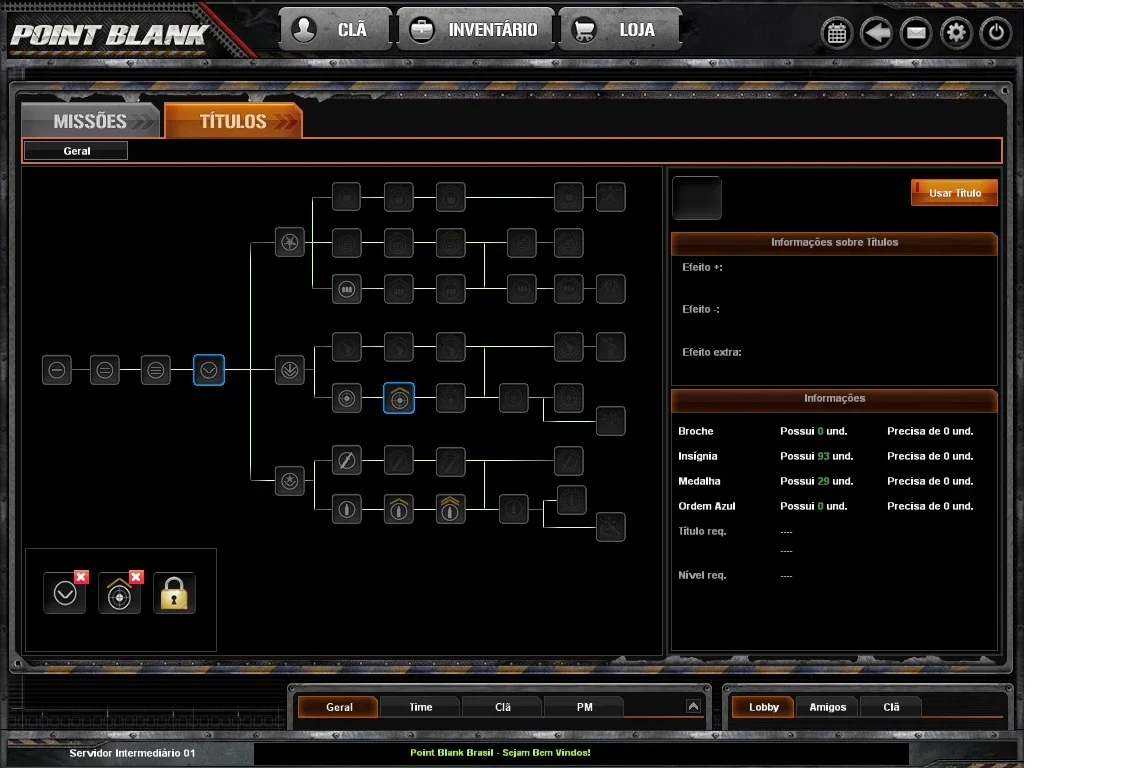Open the calendar icon in top bar
Image resolution: width=1147 pixels, height=768 pixels.
(x=837, y=33)
